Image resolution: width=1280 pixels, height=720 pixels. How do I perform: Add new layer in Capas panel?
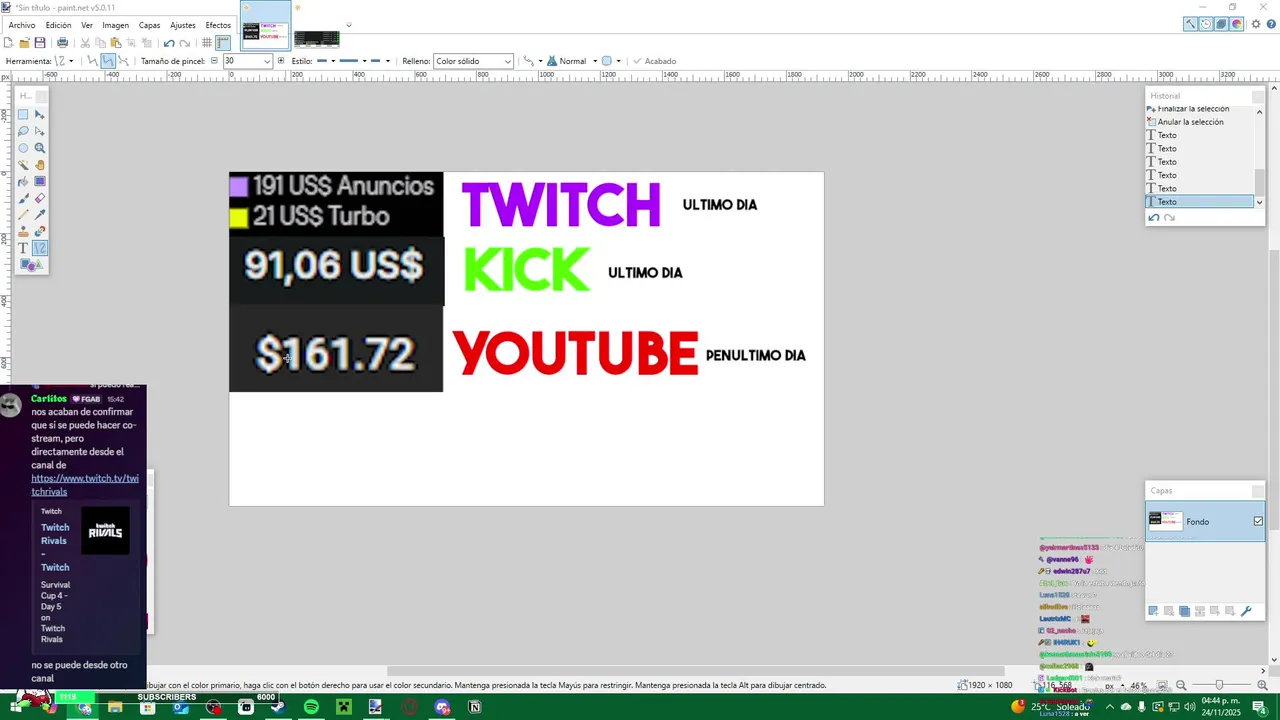[x=1153, y=611]
